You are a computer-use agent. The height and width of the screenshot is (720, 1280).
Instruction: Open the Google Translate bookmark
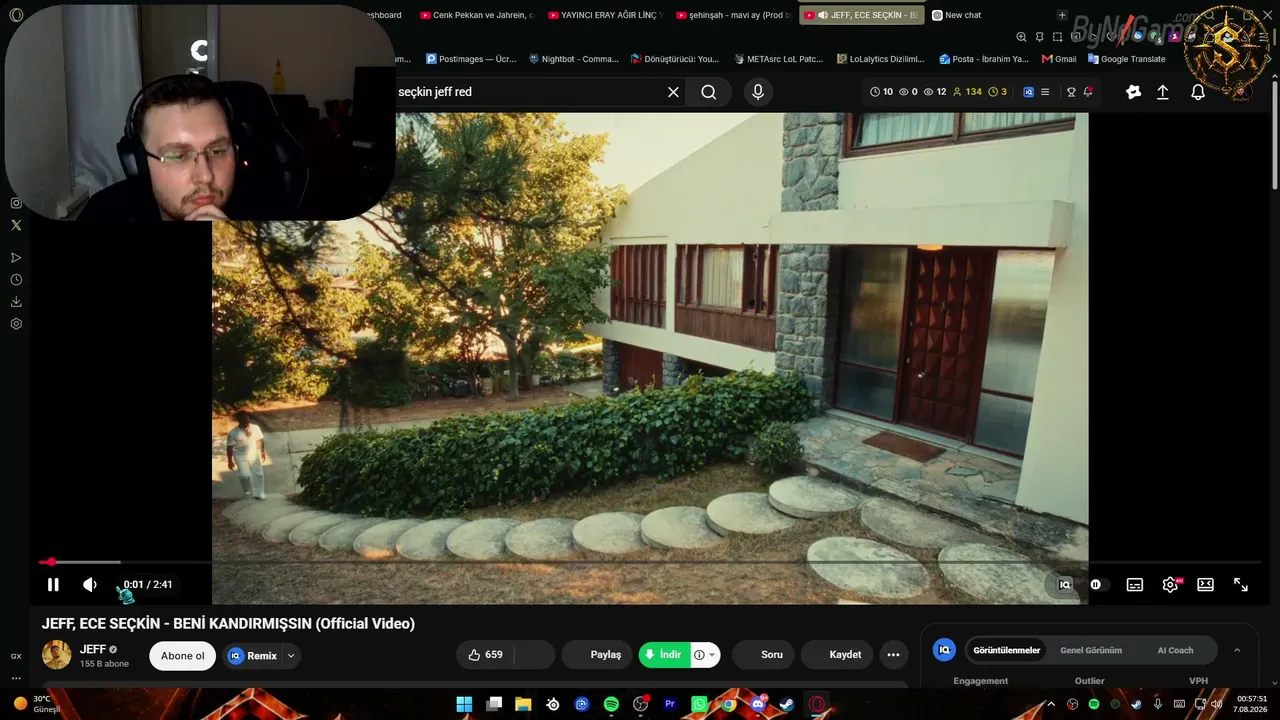point(1126,59)
